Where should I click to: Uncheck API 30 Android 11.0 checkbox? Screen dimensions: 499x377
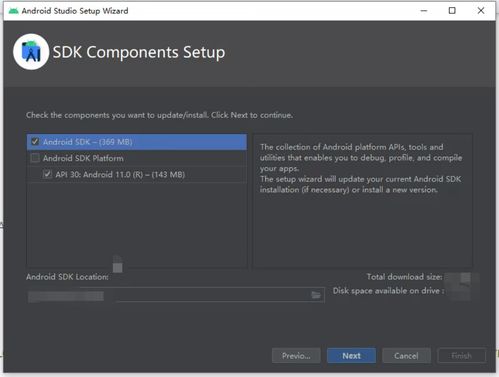click(47, 174)
